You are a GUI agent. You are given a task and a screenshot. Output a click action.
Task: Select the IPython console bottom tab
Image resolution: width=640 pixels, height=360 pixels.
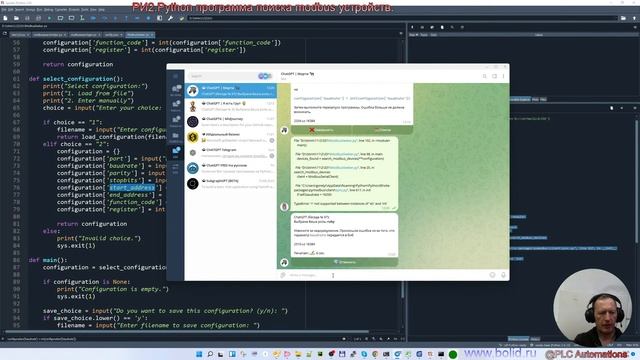(518, 339)
